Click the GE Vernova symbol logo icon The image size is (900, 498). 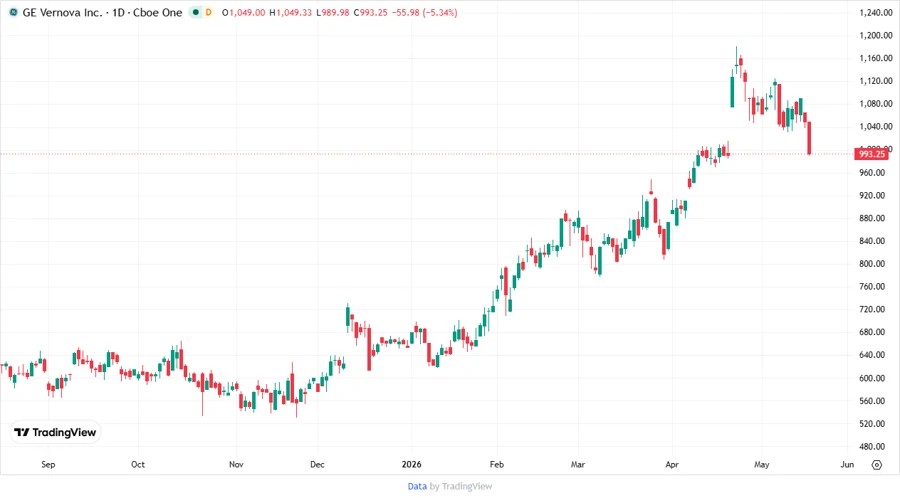tap(13, 12)
